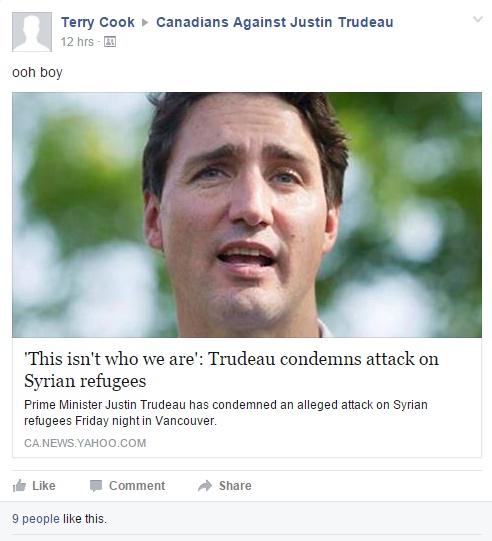The image size is (492, 541).
Task: Click the 'ooh boy' post text
Action: (37, 72)
